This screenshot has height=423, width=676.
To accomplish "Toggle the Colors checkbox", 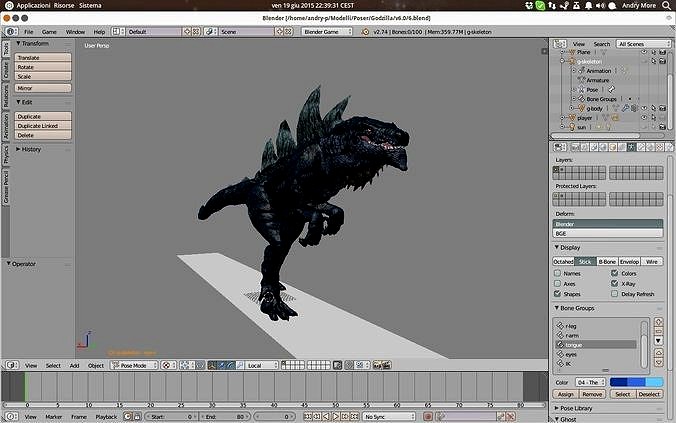I will [x=614, y=273].
